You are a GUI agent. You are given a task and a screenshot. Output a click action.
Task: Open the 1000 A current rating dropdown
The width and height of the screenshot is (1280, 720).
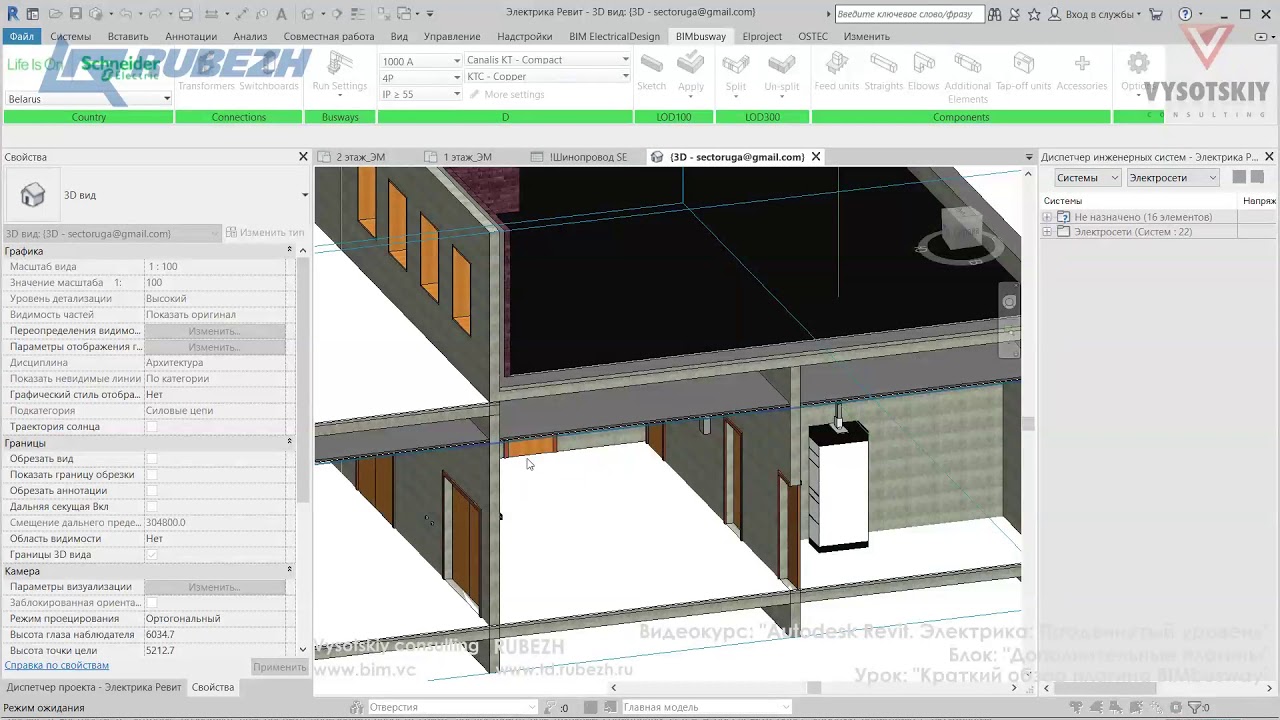421,61
